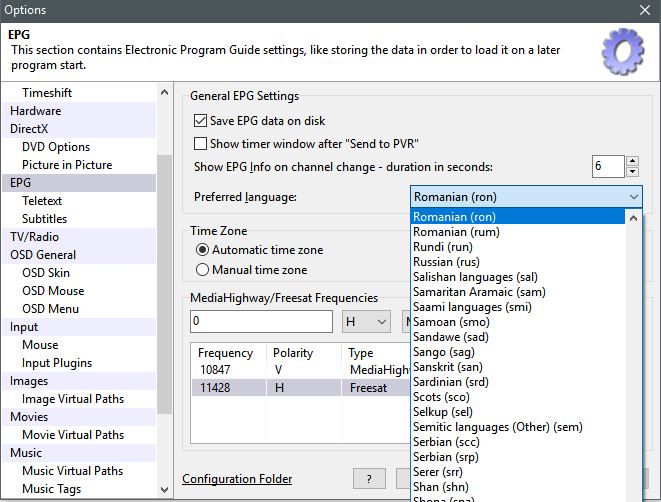Select Manual time zone option
Image resolution: width=661 pixels, height=502 pixels.
203,270
